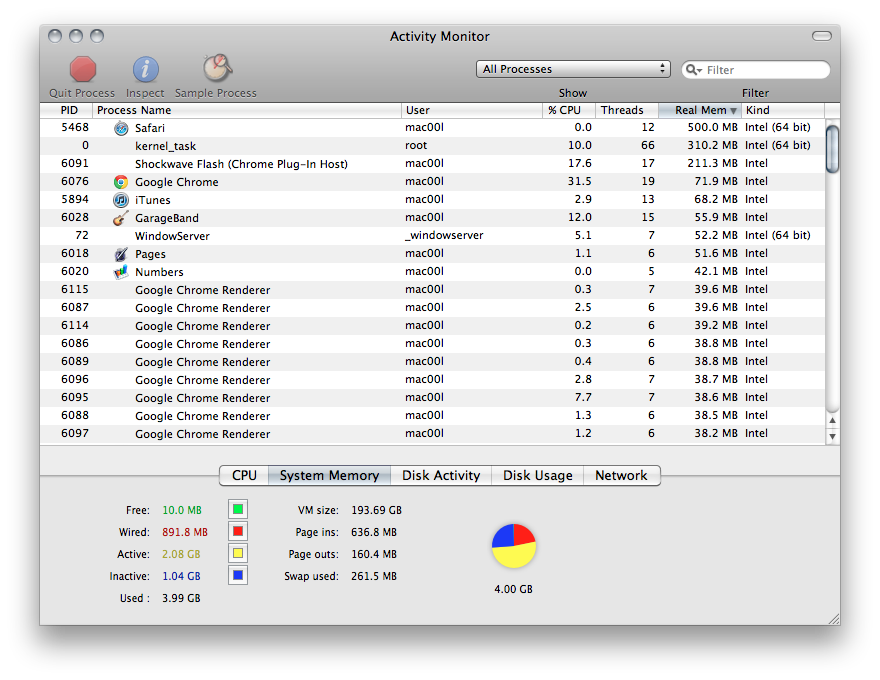This screenshot has height=680, width=880.
Task: Click the Swap used 261.5 MB value
Action: pos(374,576)
